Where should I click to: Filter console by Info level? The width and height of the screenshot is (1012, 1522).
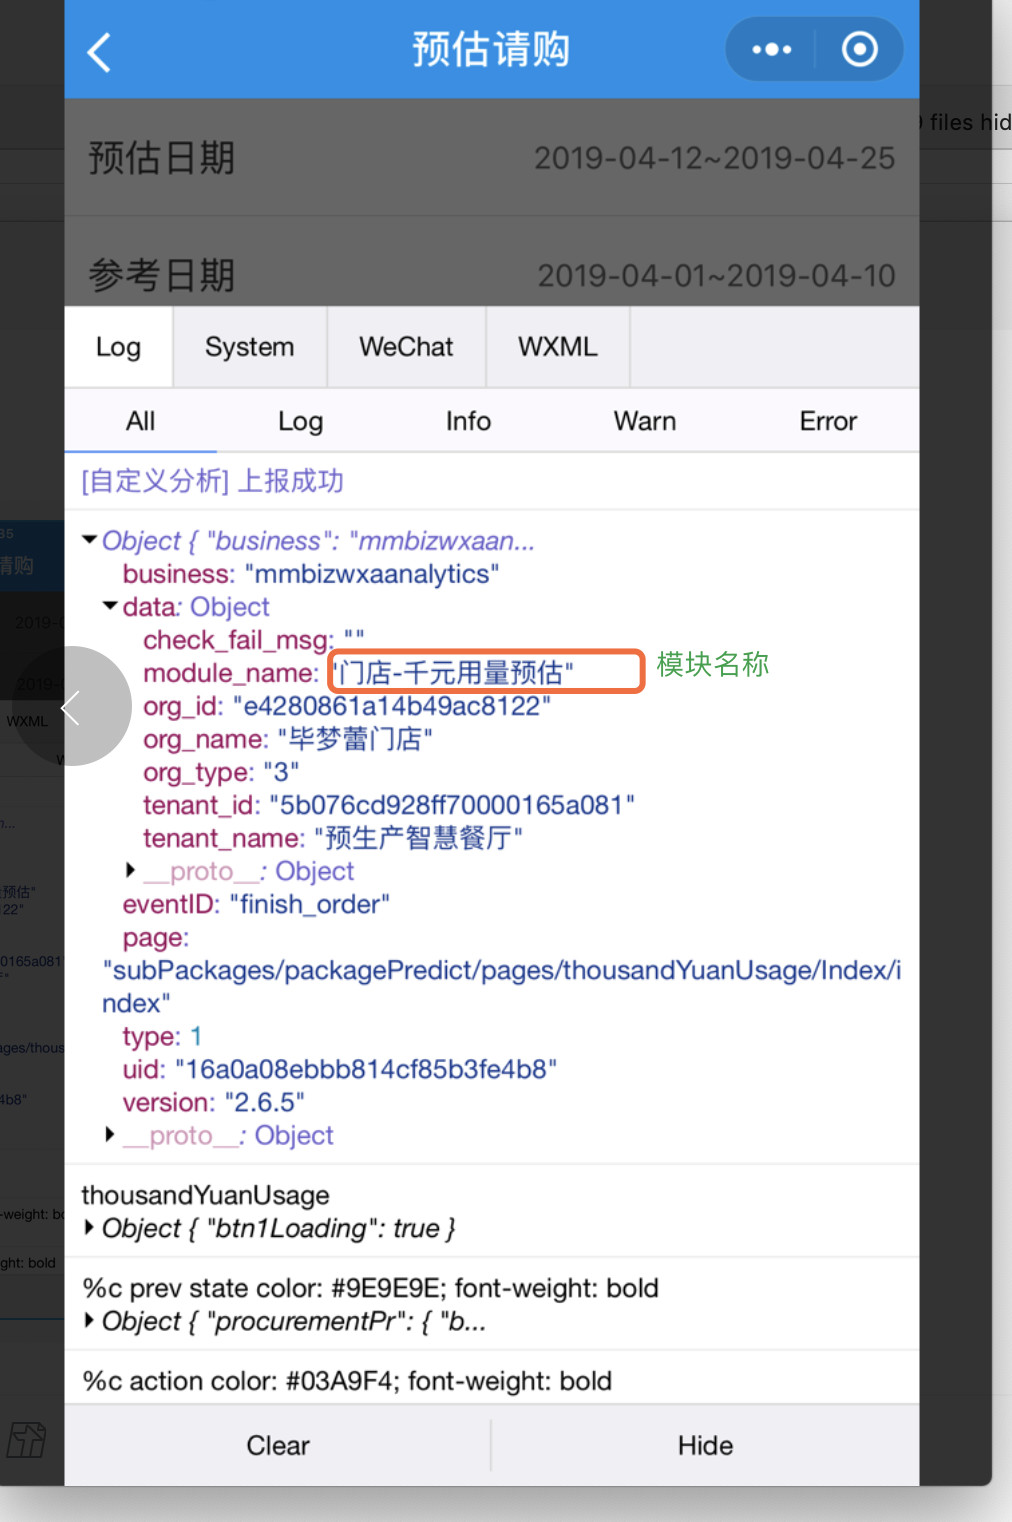[x=468, y=421]
